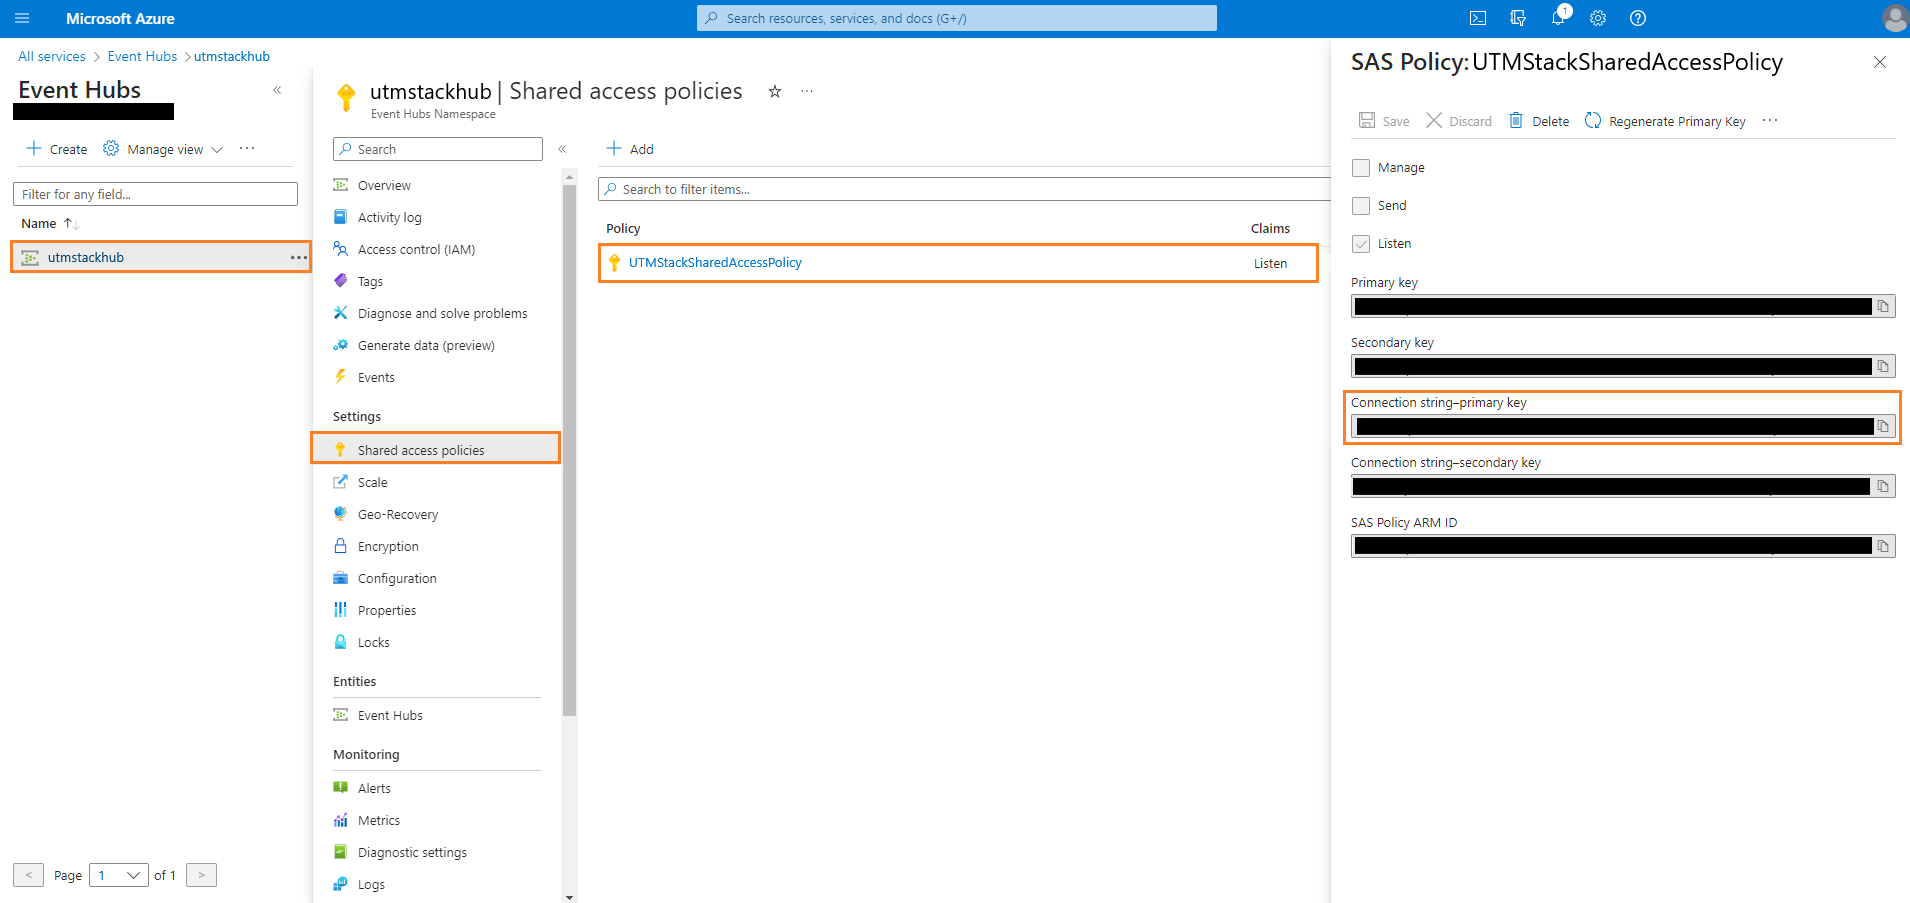This screenshot has width=1910, height=903.
Task: Open the utmstackhub row ellipsis menu
Action: [298, 258]
